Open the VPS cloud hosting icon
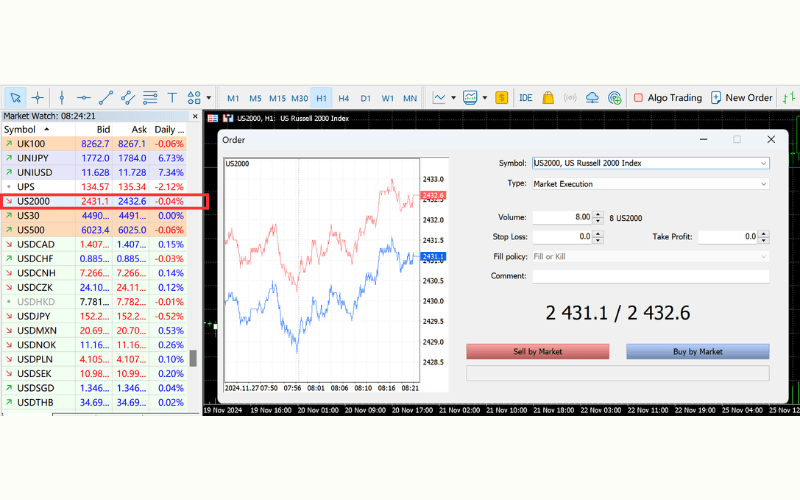This screenshot has height=500, width=800. tap(592, 97)
